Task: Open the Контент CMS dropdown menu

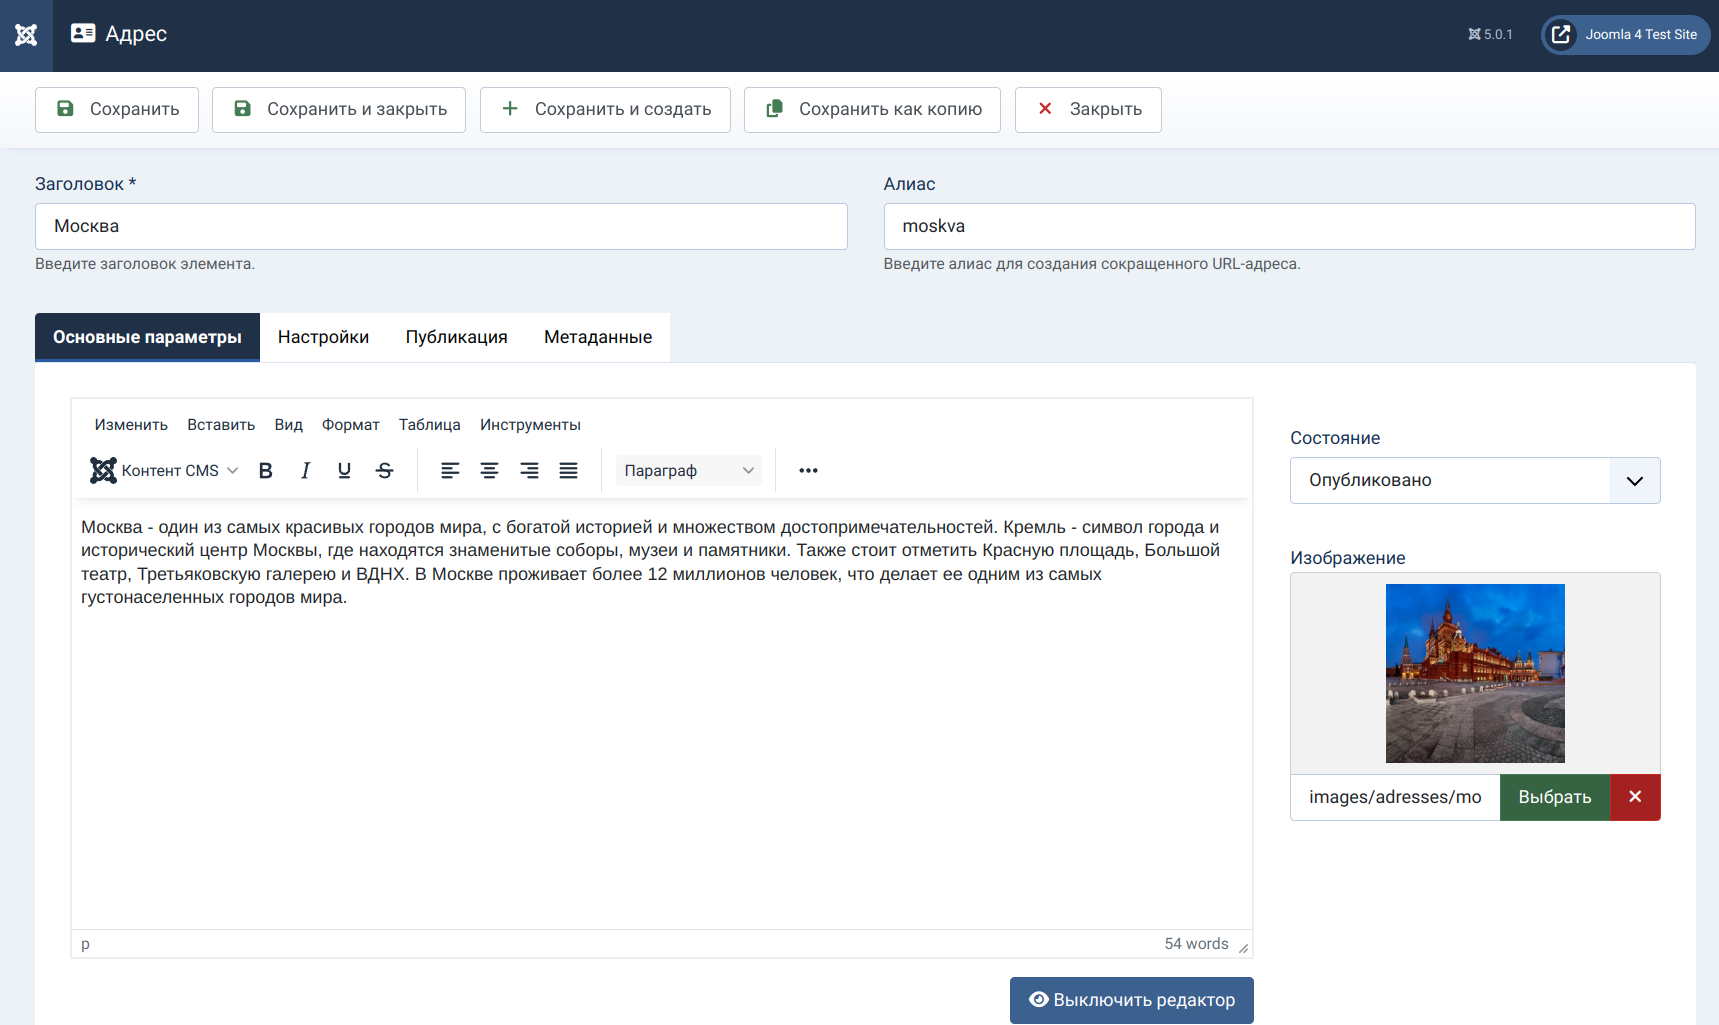Action: (165, 471)
